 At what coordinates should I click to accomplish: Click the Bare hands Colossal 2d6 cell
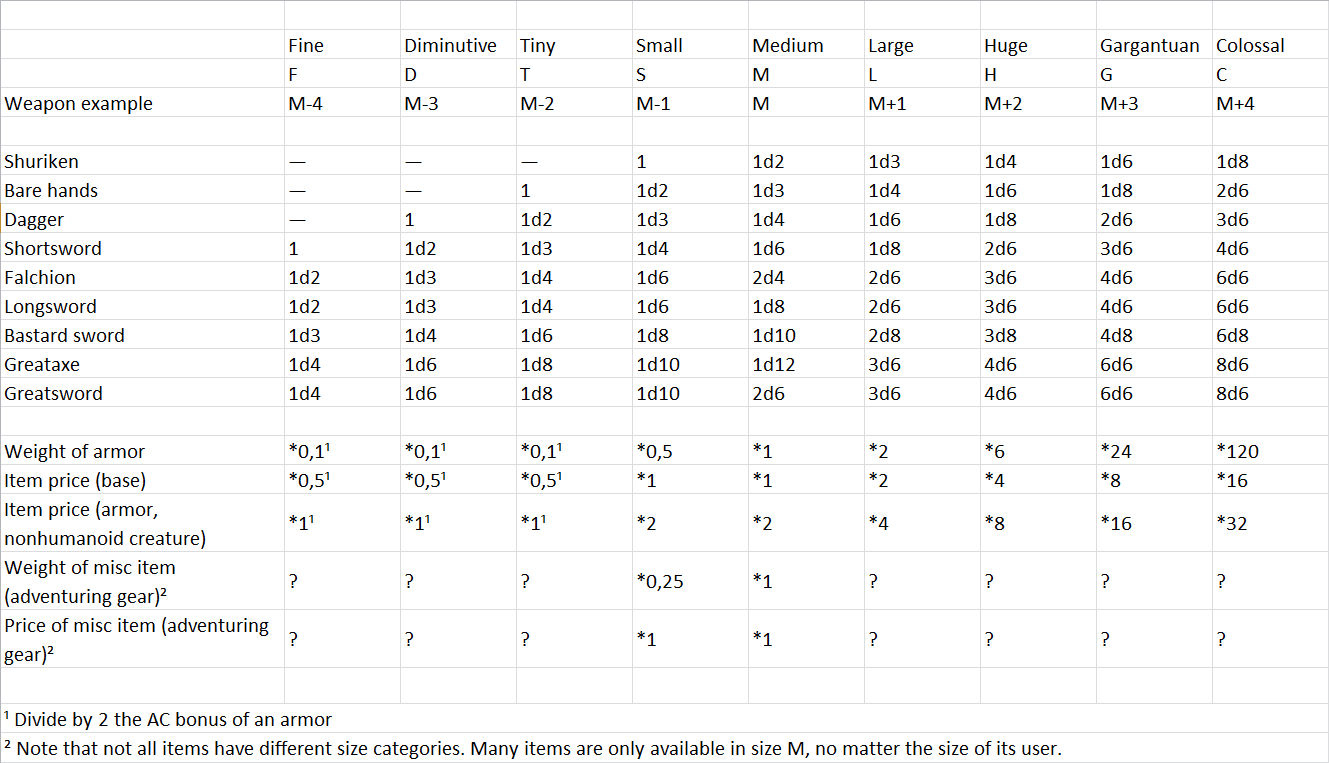[1232, 190]
